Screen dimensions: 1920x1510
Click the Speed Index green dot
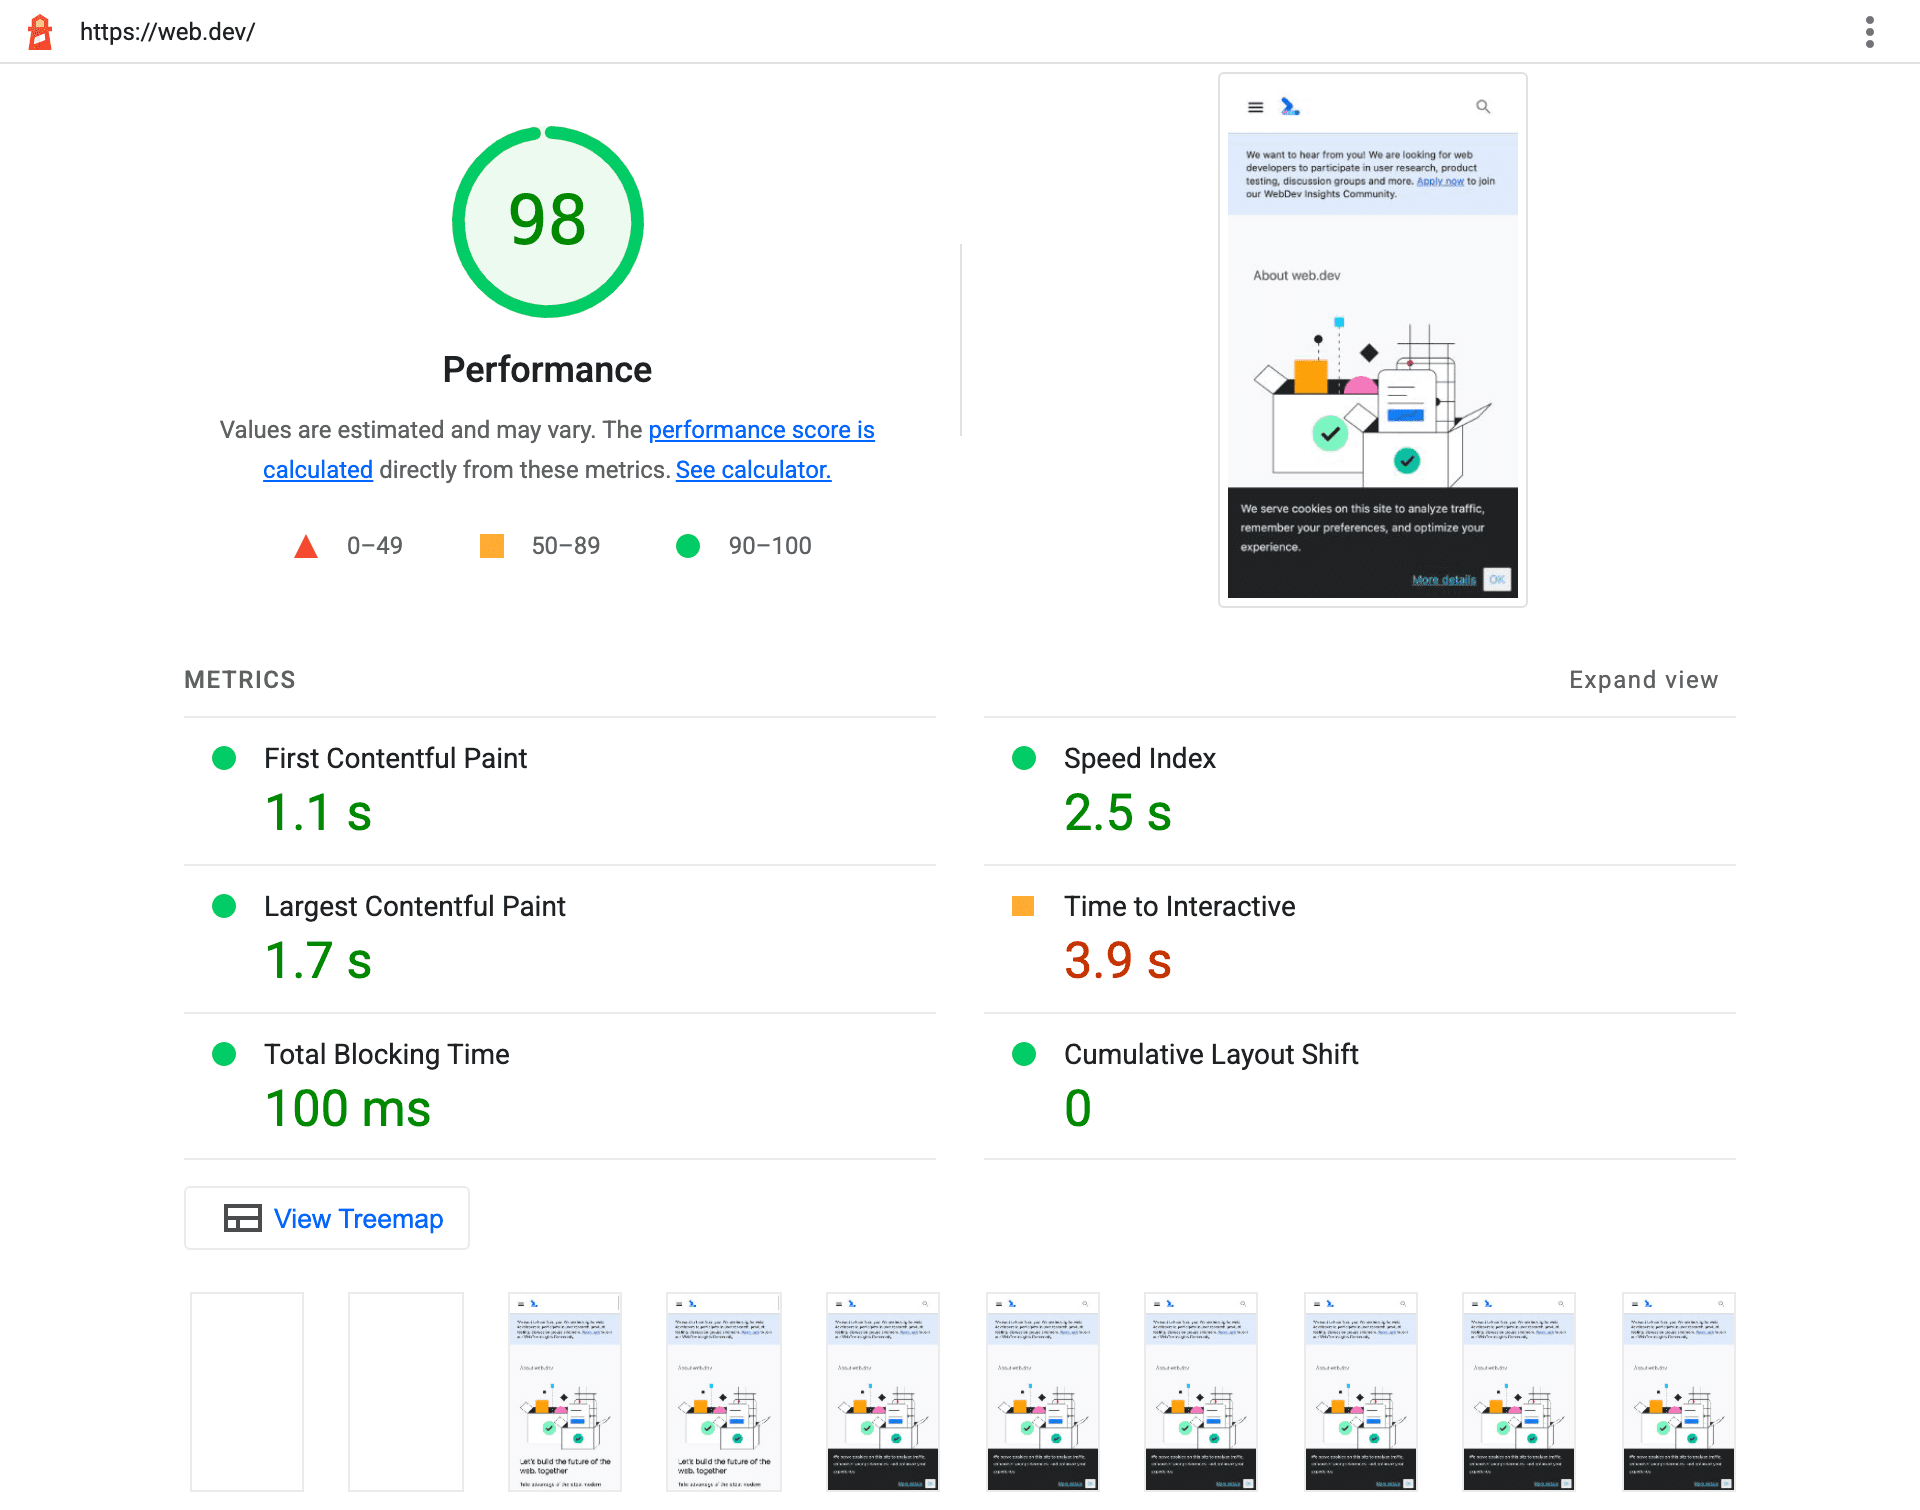click(1019, 759)
